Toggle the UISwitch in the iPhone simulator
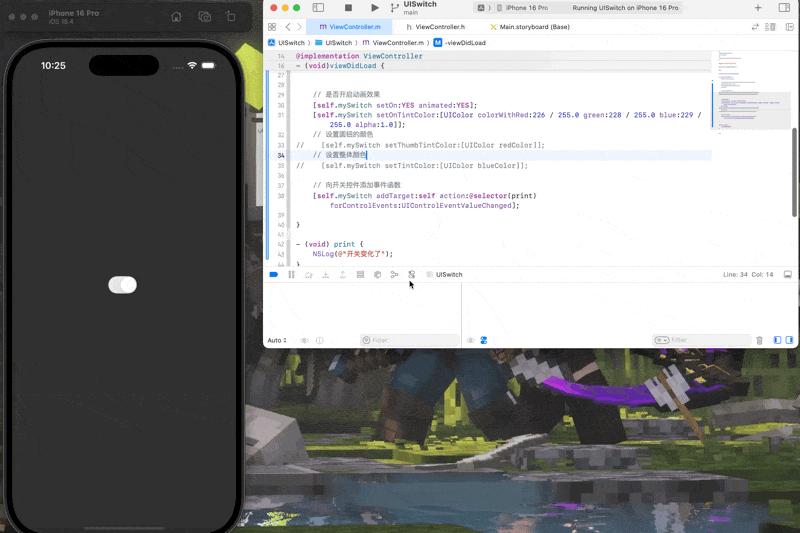 click(122, 285)
